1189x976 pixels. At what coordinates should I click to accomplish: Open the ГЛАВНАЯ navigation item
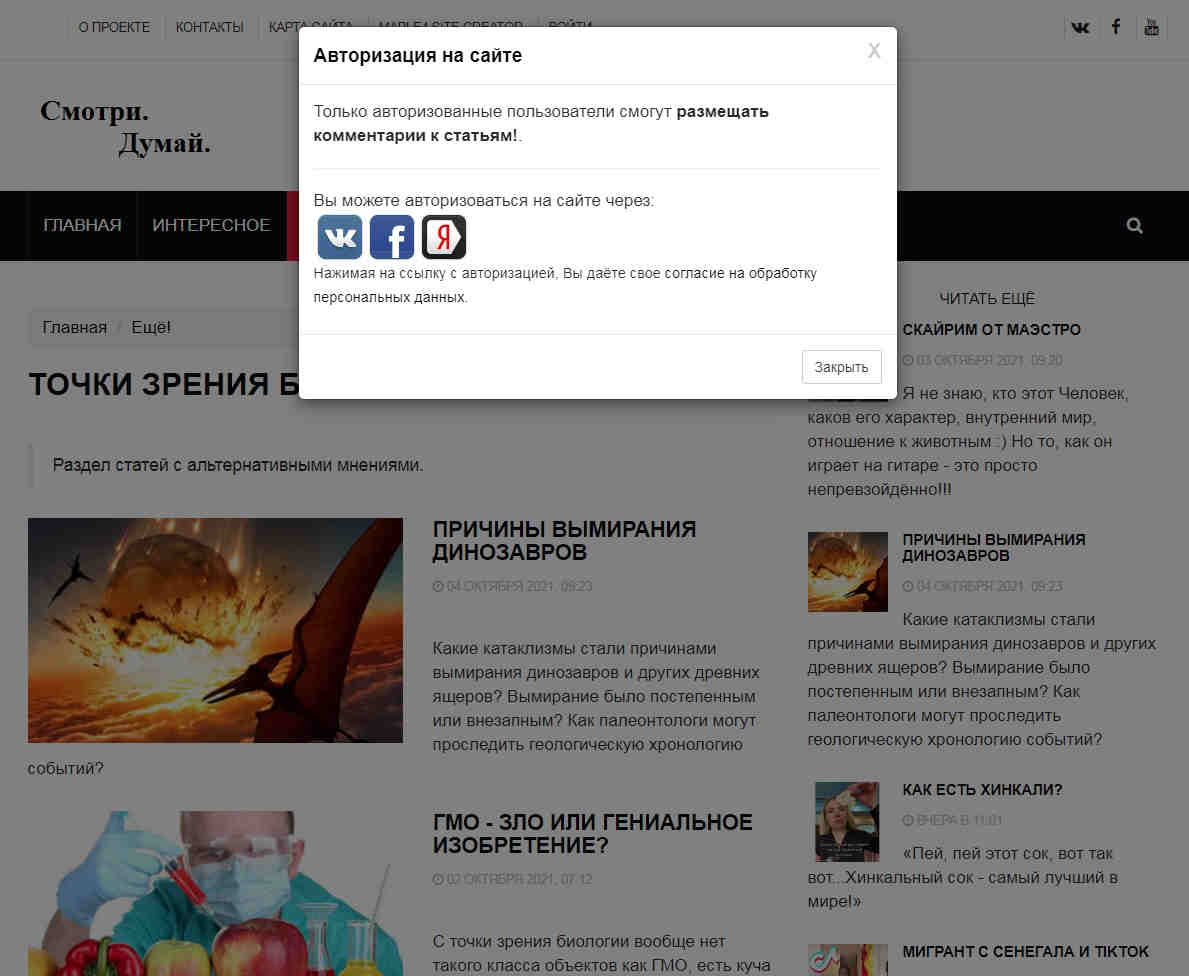point(82,226)
